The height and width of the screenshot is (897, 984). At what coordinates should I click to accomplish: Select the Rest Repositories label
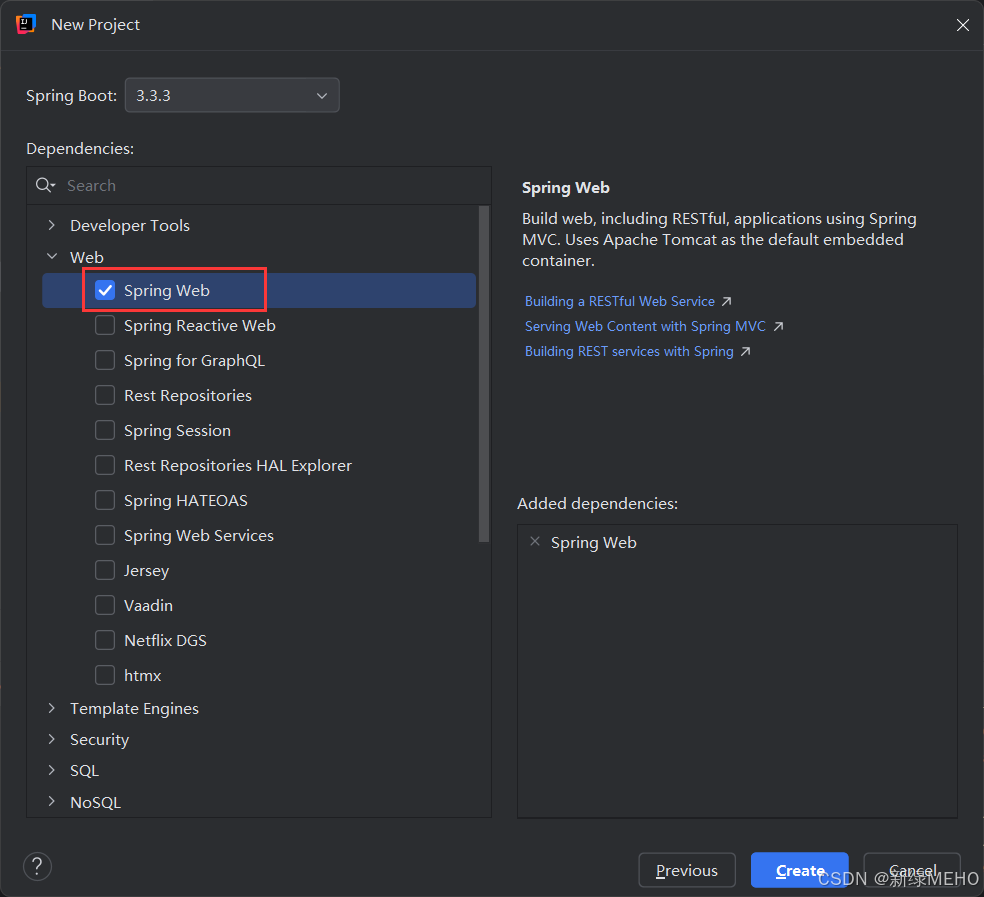188,395
